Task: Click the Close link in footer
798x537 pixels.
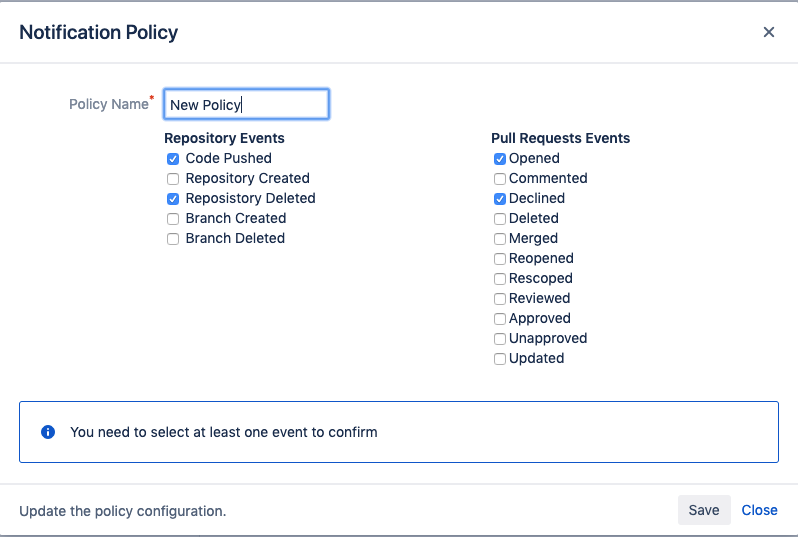Action: click(x=759, y=510)
